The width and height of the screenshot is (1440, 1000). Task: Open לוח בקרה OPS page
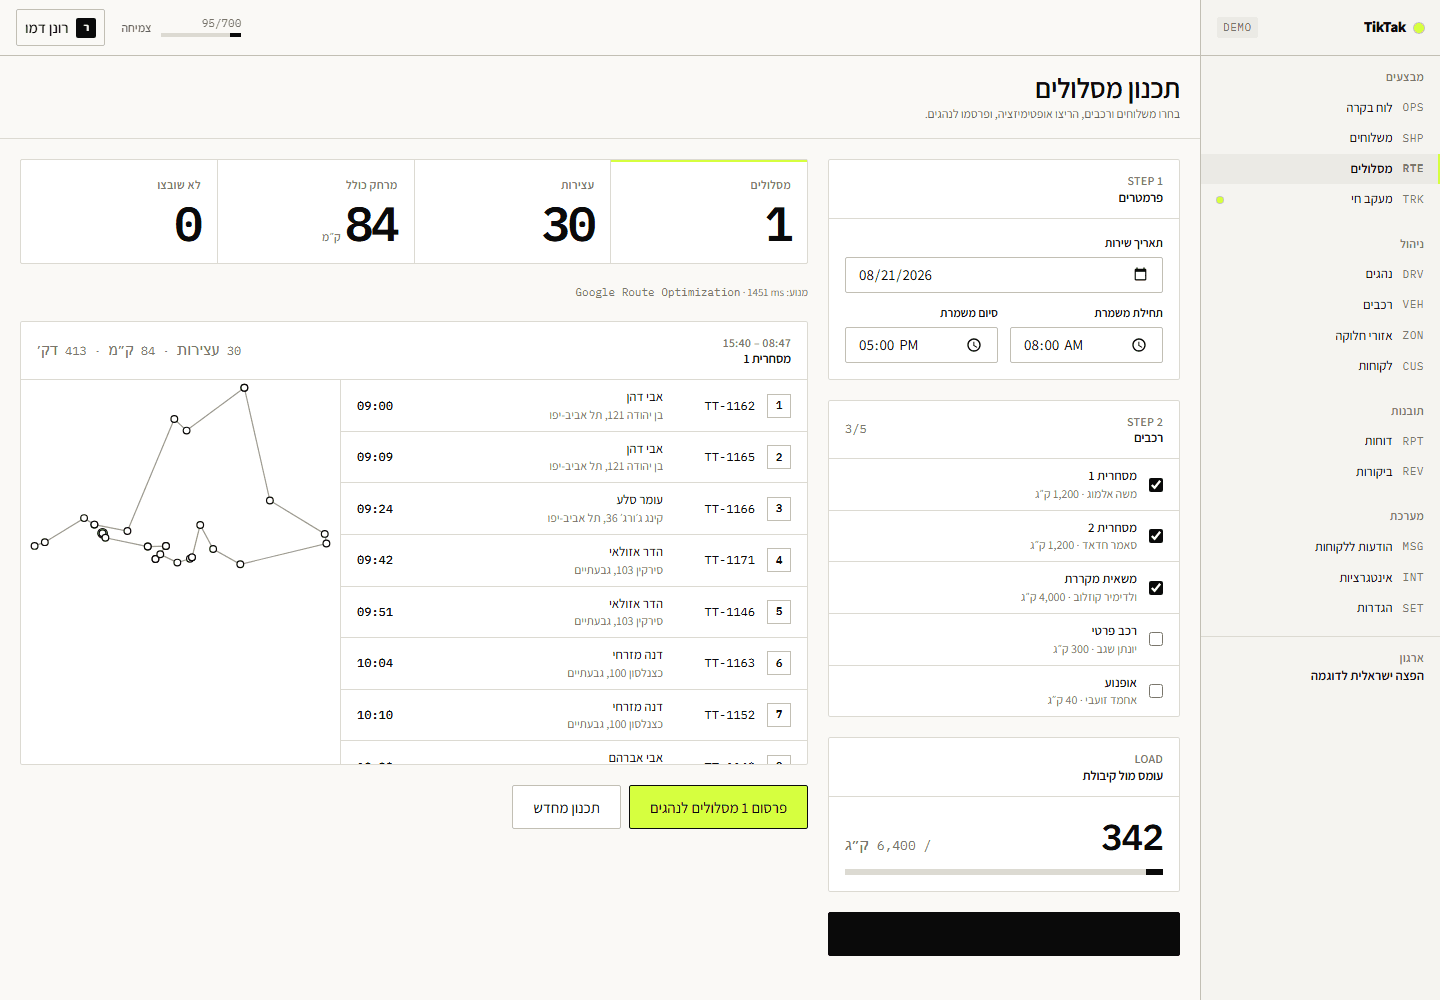[1320, 108]
